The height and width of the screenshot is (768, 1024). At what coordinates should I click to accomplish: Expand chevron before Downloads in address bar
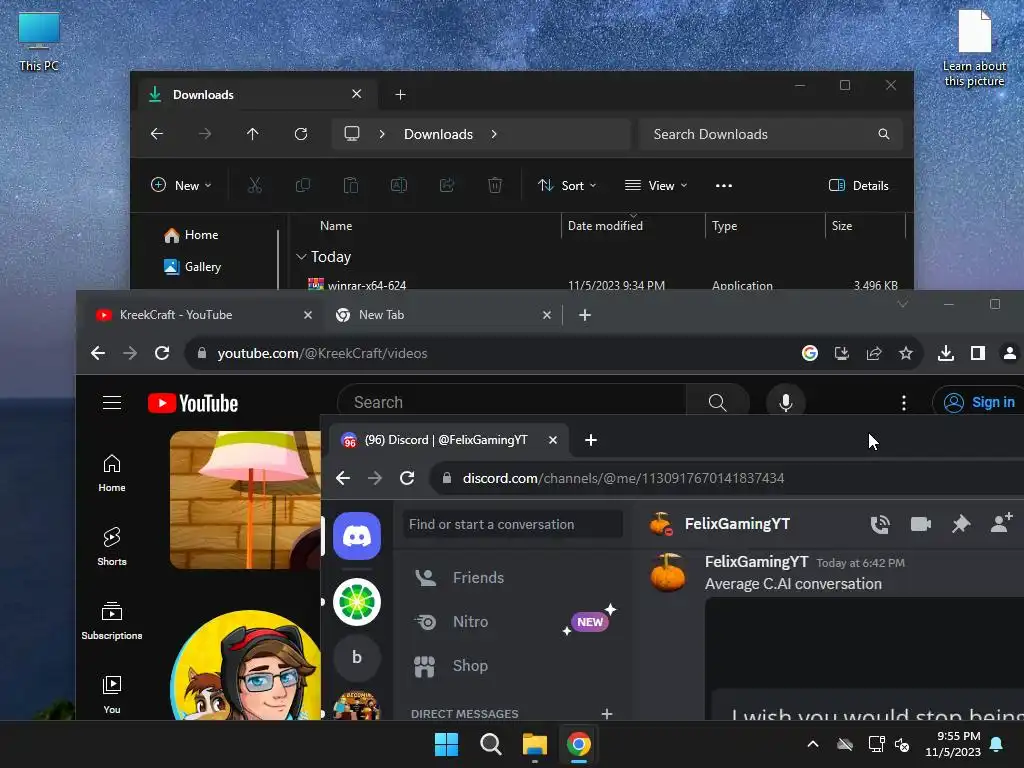click(x=382, y=134)
